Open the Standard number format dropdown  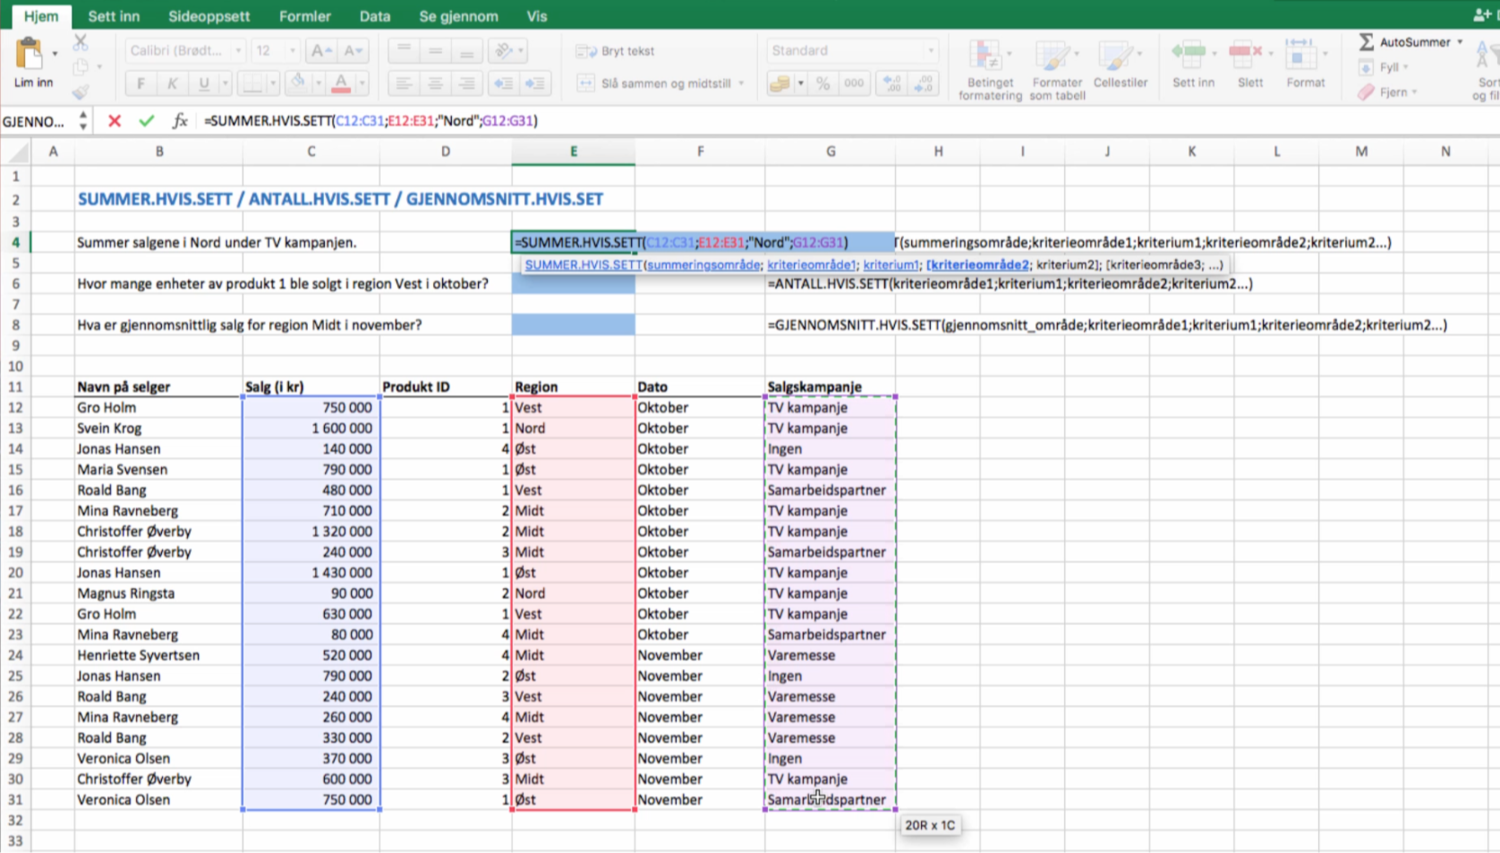click(931, 51)
